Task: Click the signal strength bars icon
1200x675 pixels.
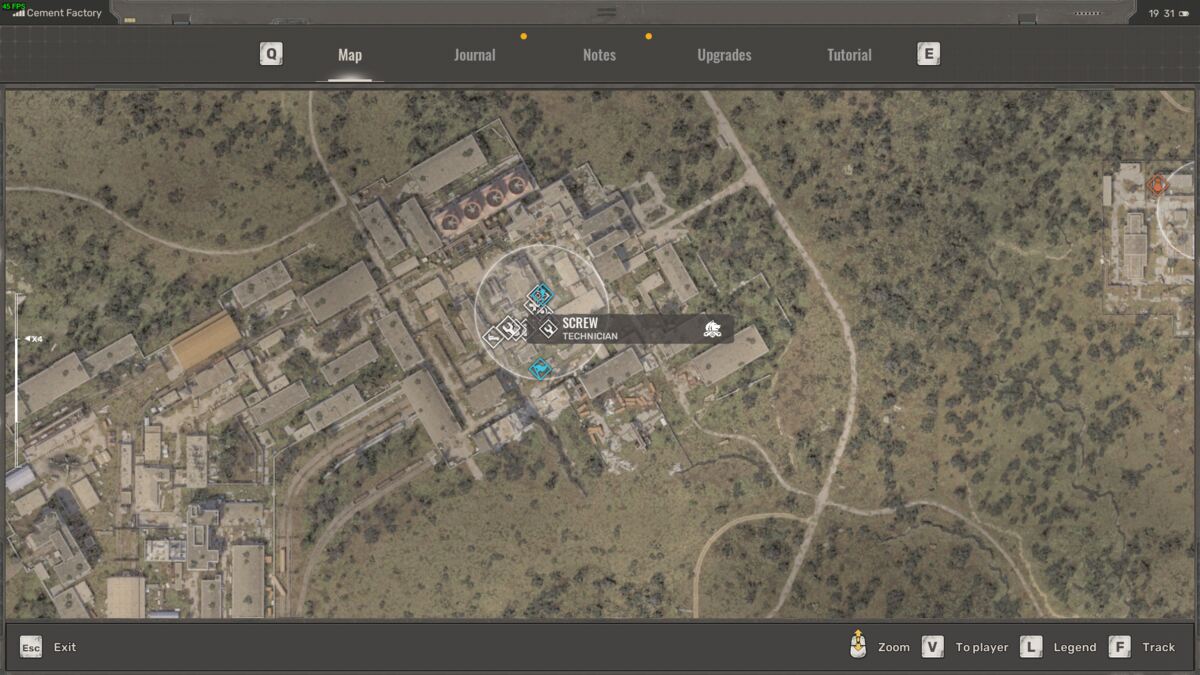Action: pyautogui.click(x=18, y=13)
